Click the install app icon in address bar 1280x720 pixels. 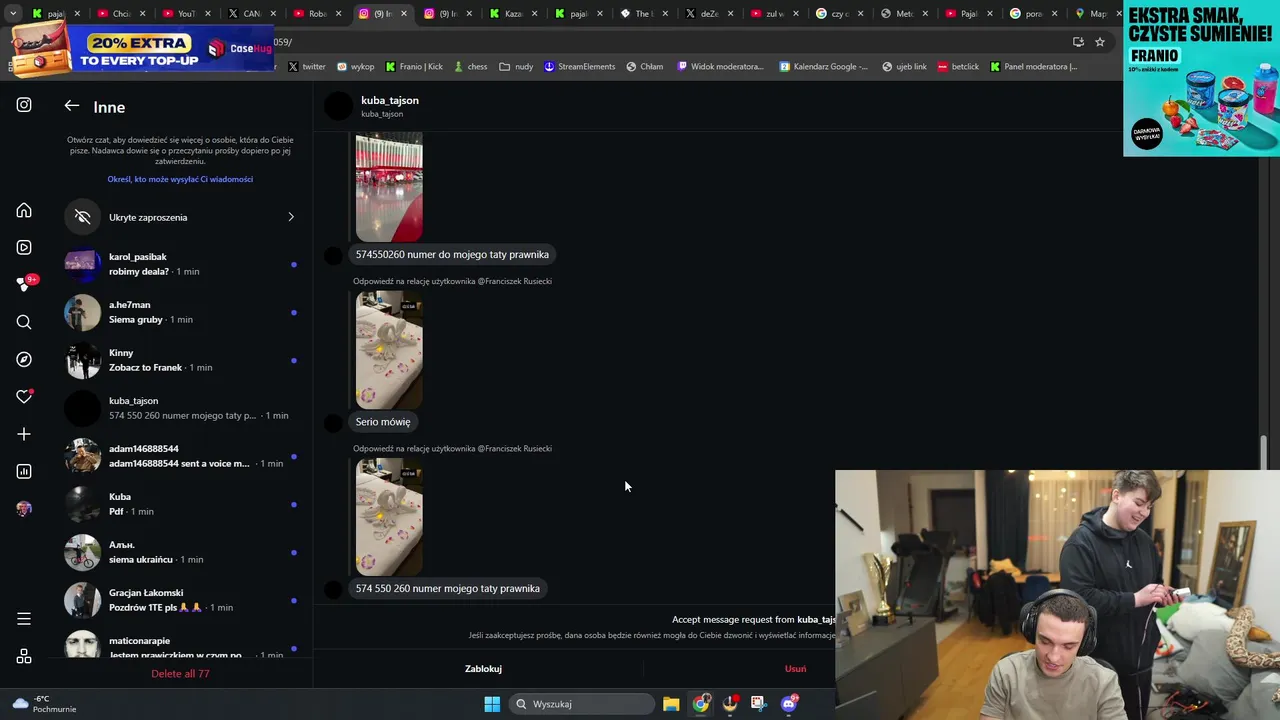[x=1078, y=42]
